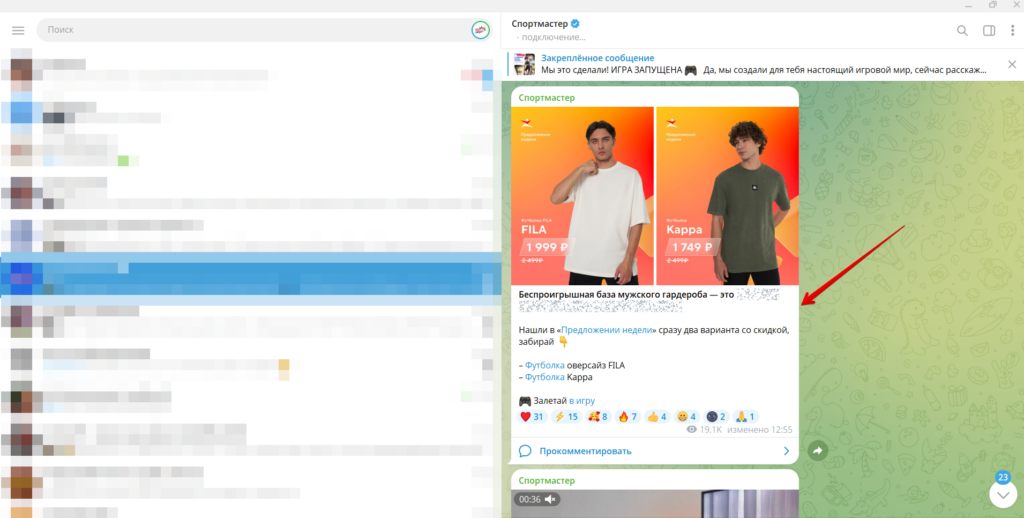Open the FILA t-shirt promo image
This screenshot has height=518, width=1024.
pos(583,195)
